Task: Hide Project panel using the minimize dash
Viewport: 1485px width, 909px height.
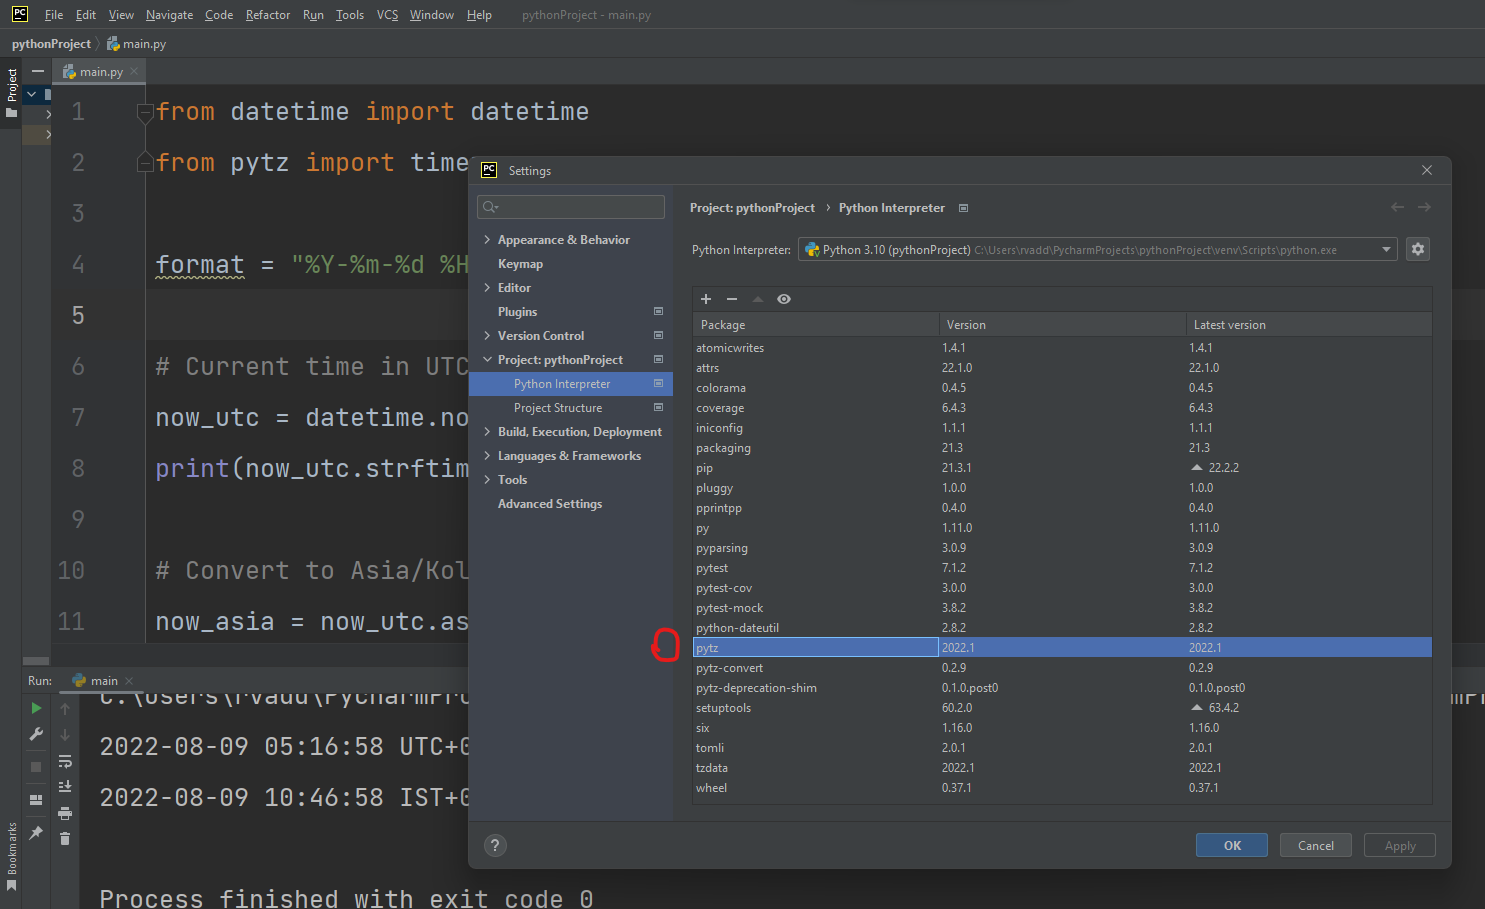Action: [x=37, y=71]
